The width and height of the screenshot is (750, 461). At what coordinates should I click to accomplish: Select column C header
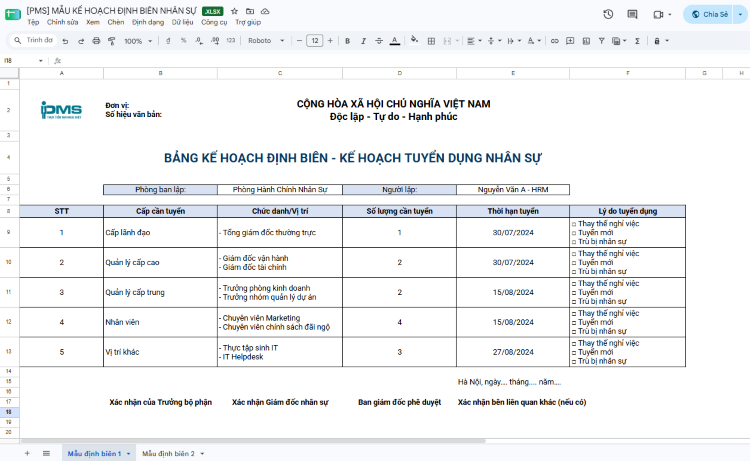click(x=280, y=73)
